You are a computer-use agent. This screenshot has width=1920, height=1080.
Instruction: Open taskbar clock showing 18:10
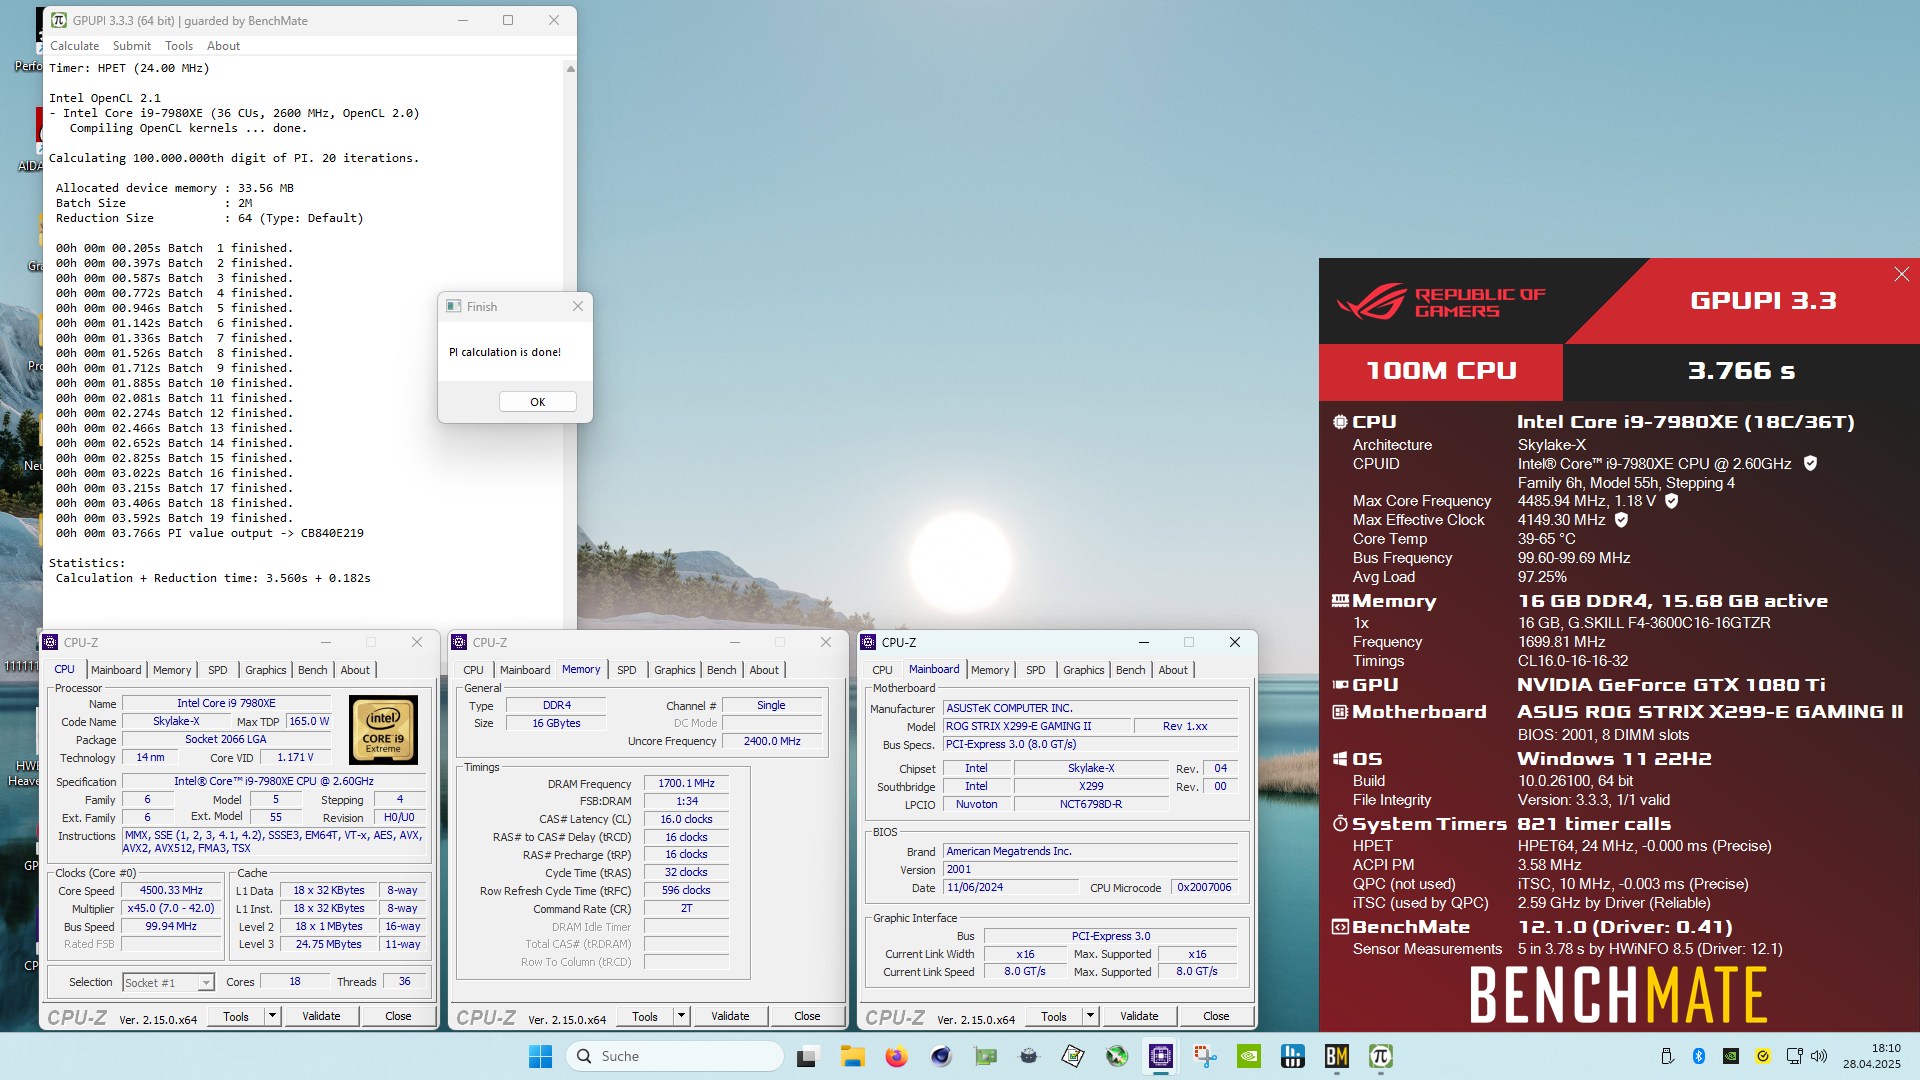(1871, 1056)
